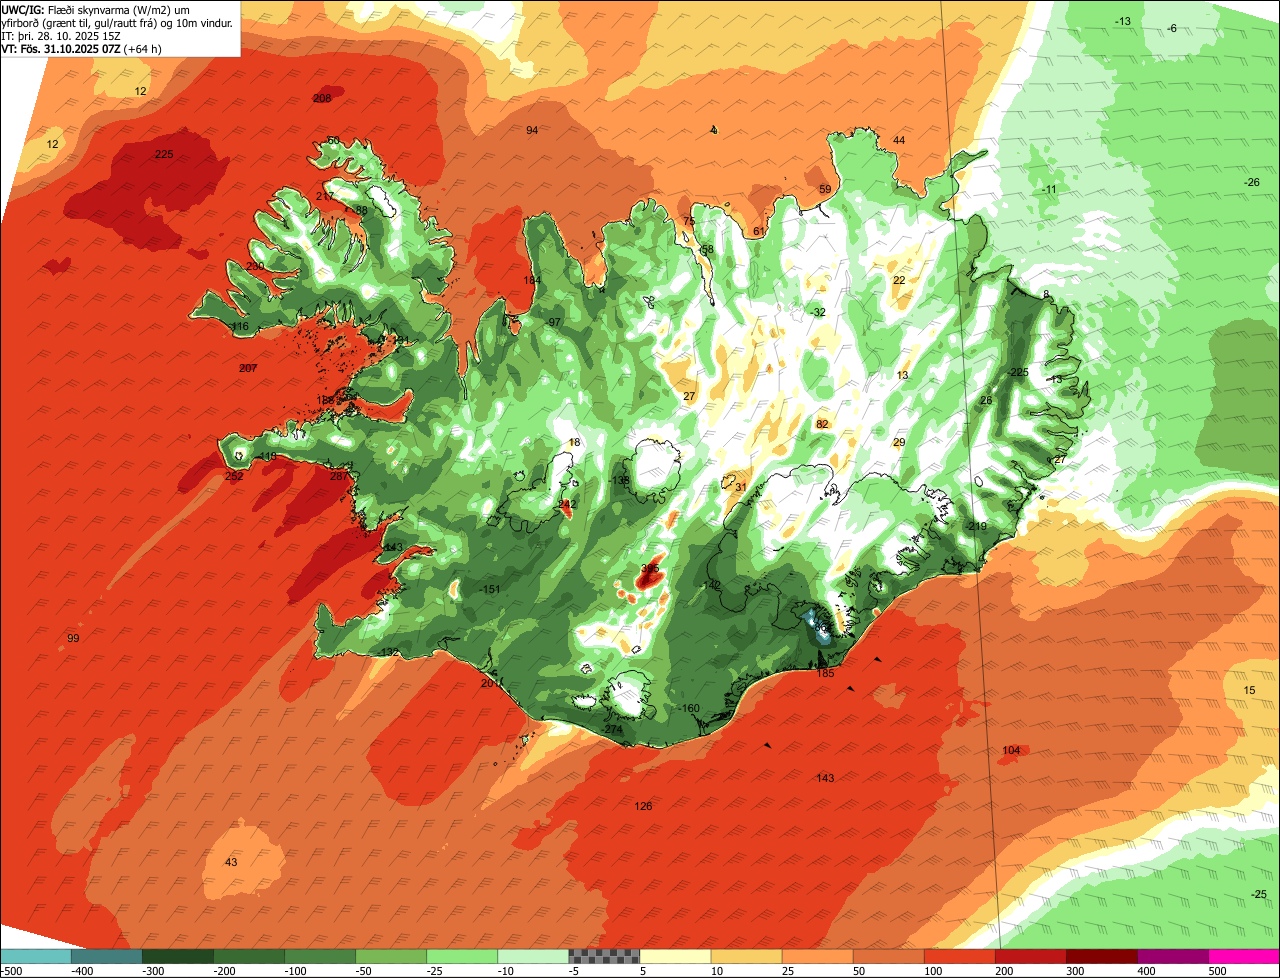Screen dimensions: 1280x978
Task: Click the '31' map value
Action: tap(741, 488)
